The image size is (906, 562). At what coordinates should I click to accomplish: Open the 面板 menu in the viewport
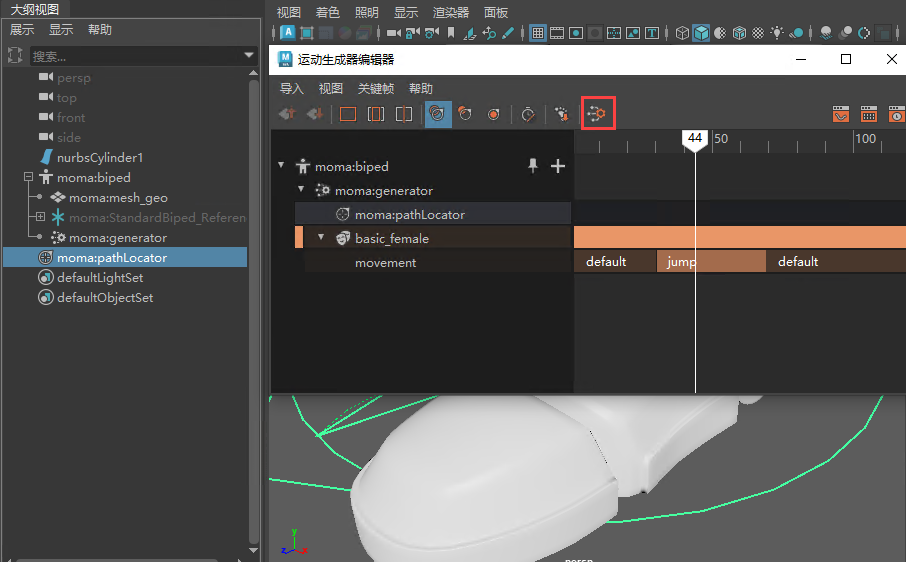coord(496,12)
